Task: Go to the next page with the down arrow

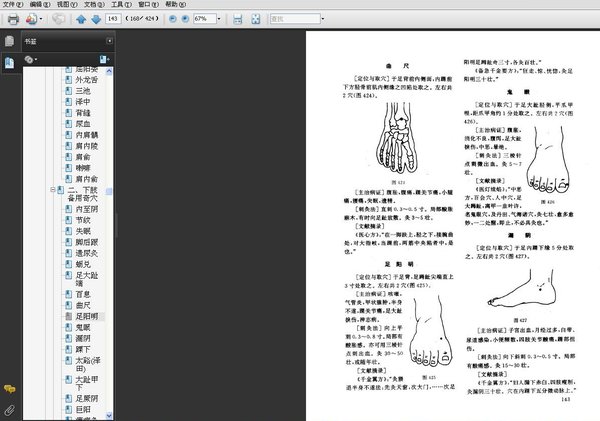Action: [96, 19]
